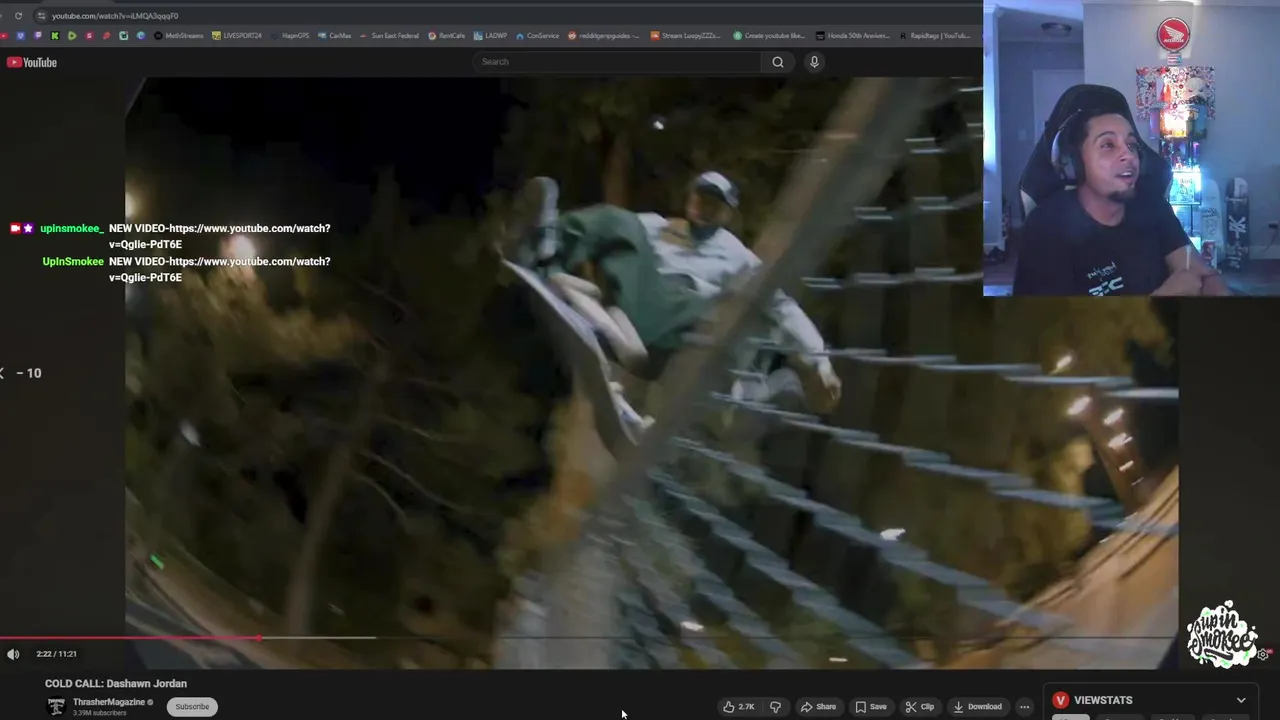Open the Create youtube bookmark
Viewport: 1280px width, 720px height.
(769, 36)
